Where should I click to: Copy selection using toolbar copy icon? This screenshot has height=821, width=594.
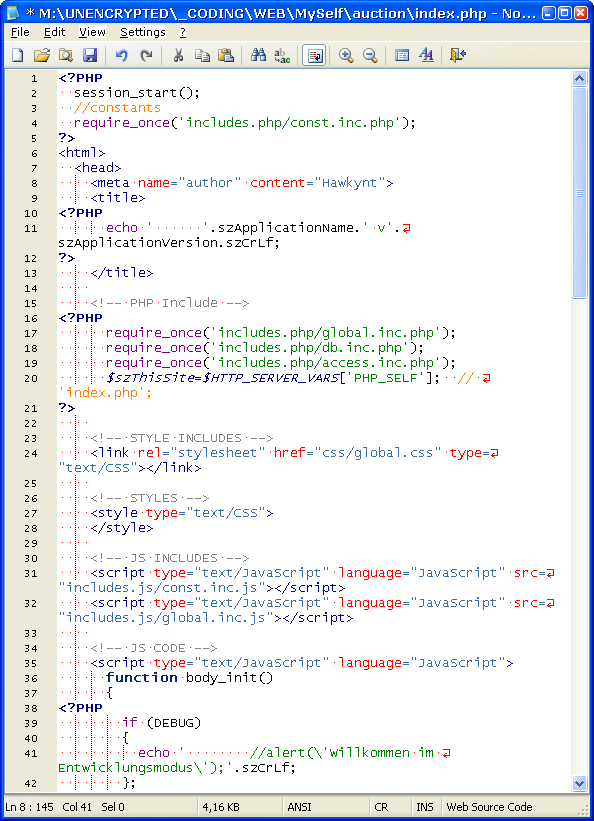click(x=202, y=55)
